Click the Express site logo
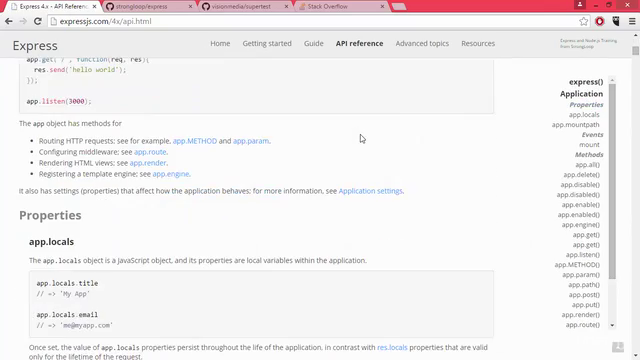The width and height of the screenshot is (640, 360). pyautogui.click(x=35, y=46)
